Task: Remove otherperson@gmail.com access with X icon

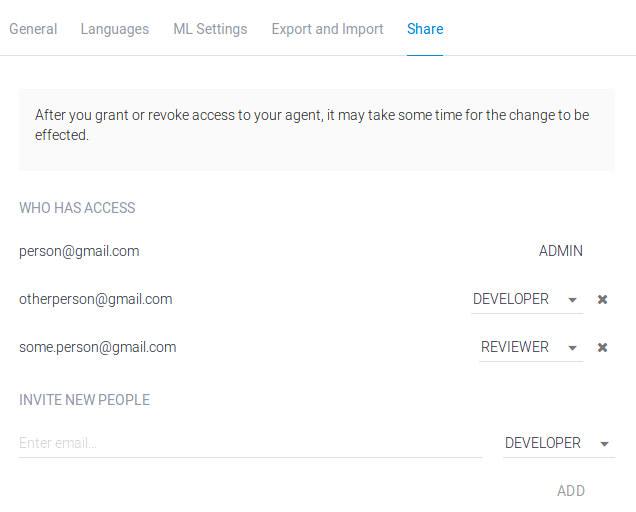Action: click(602, 299)
